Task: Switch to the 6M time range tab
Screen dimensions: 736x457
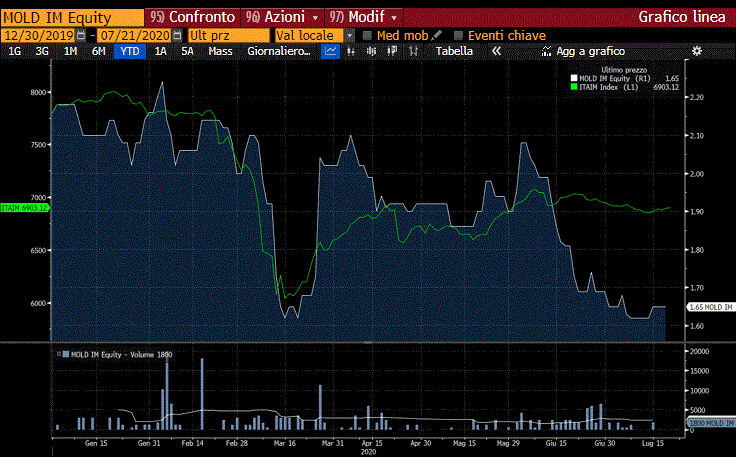Action: (99, 51)
